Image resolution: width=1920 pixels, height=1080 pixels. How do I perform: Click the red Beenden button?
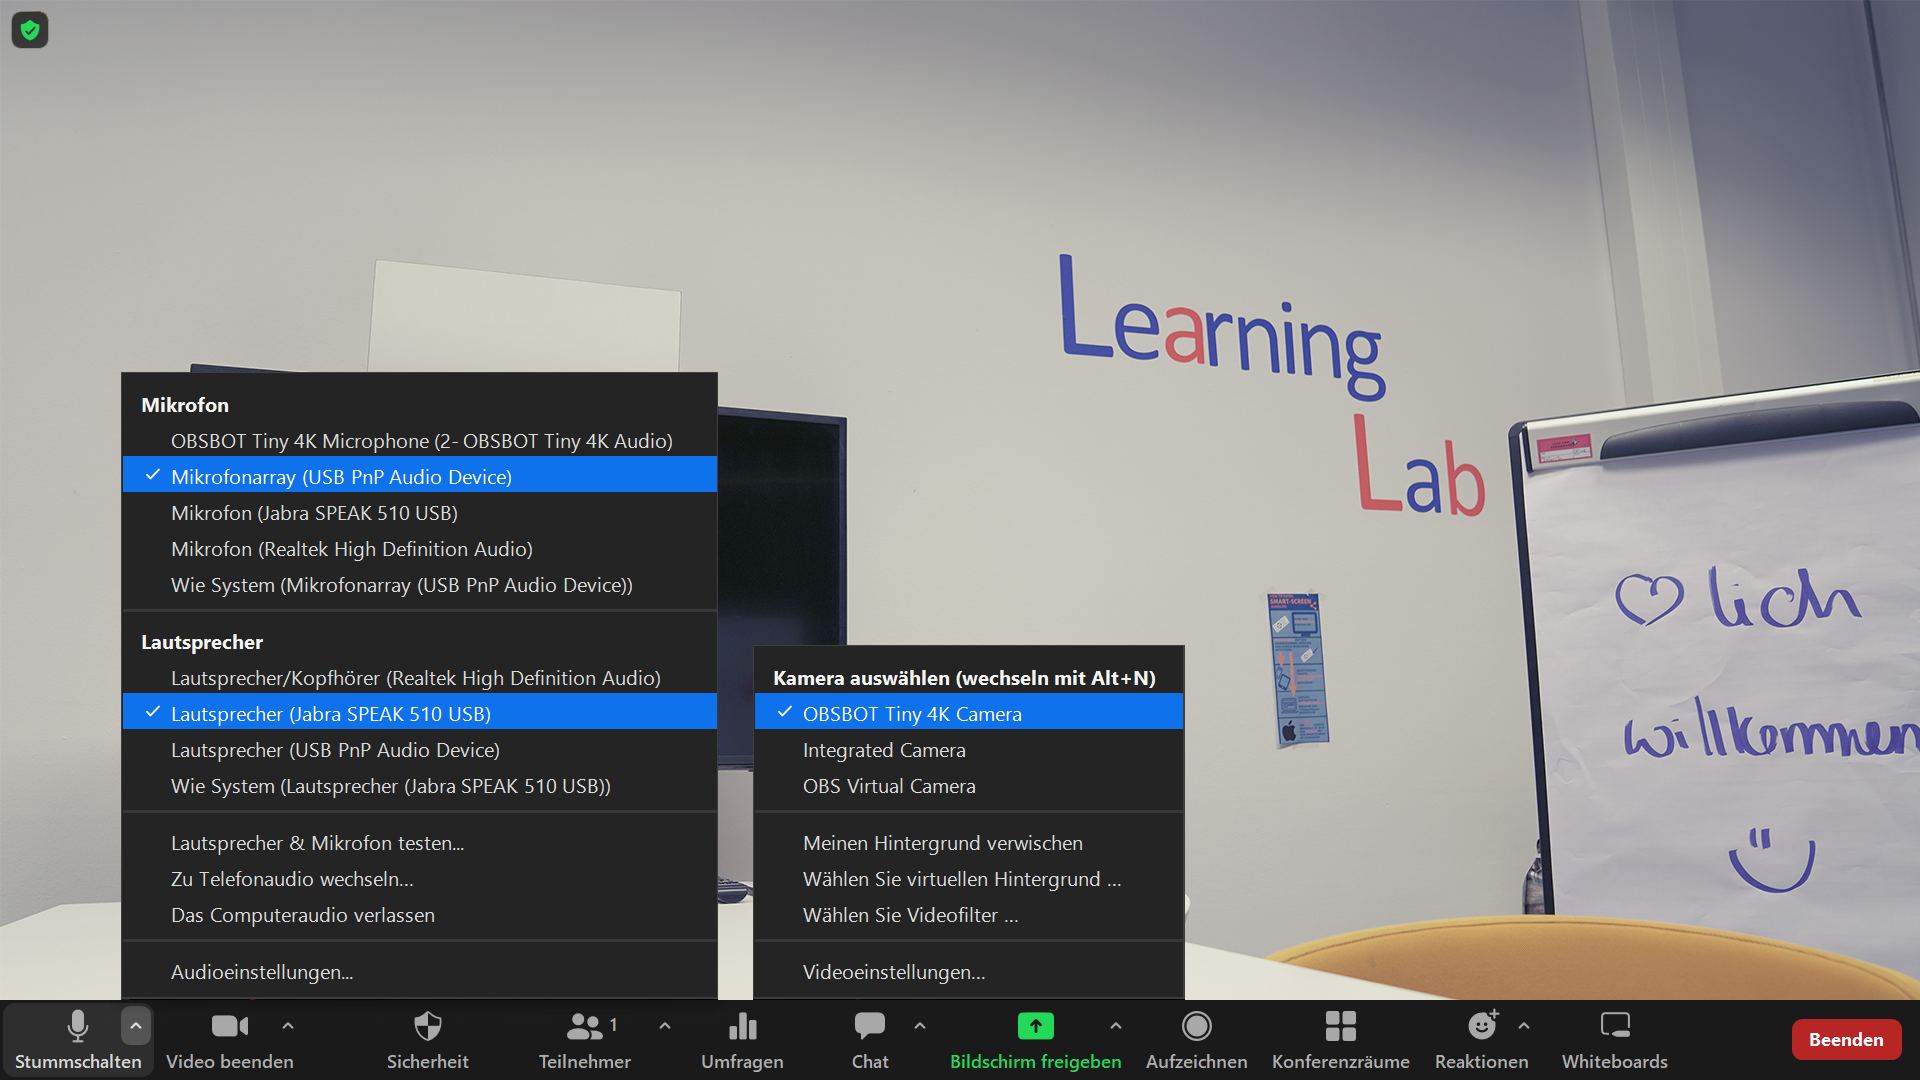point(1845,1040)
